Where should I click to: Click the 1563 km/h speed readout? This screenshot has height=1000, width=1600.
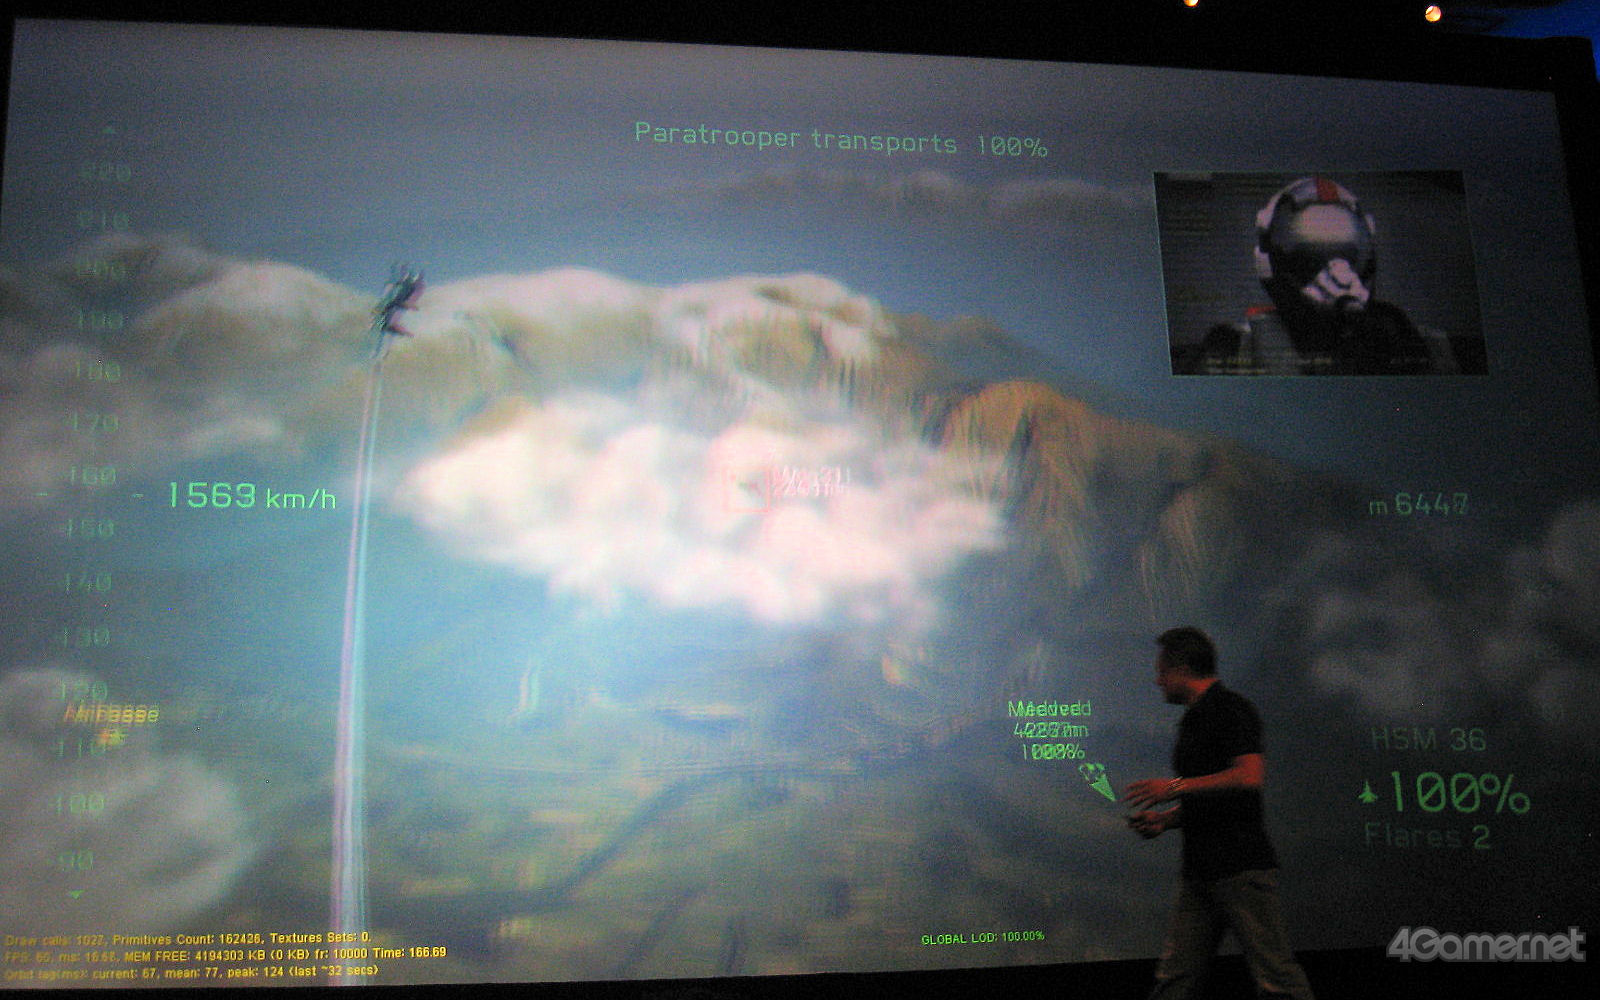point(250,495)
